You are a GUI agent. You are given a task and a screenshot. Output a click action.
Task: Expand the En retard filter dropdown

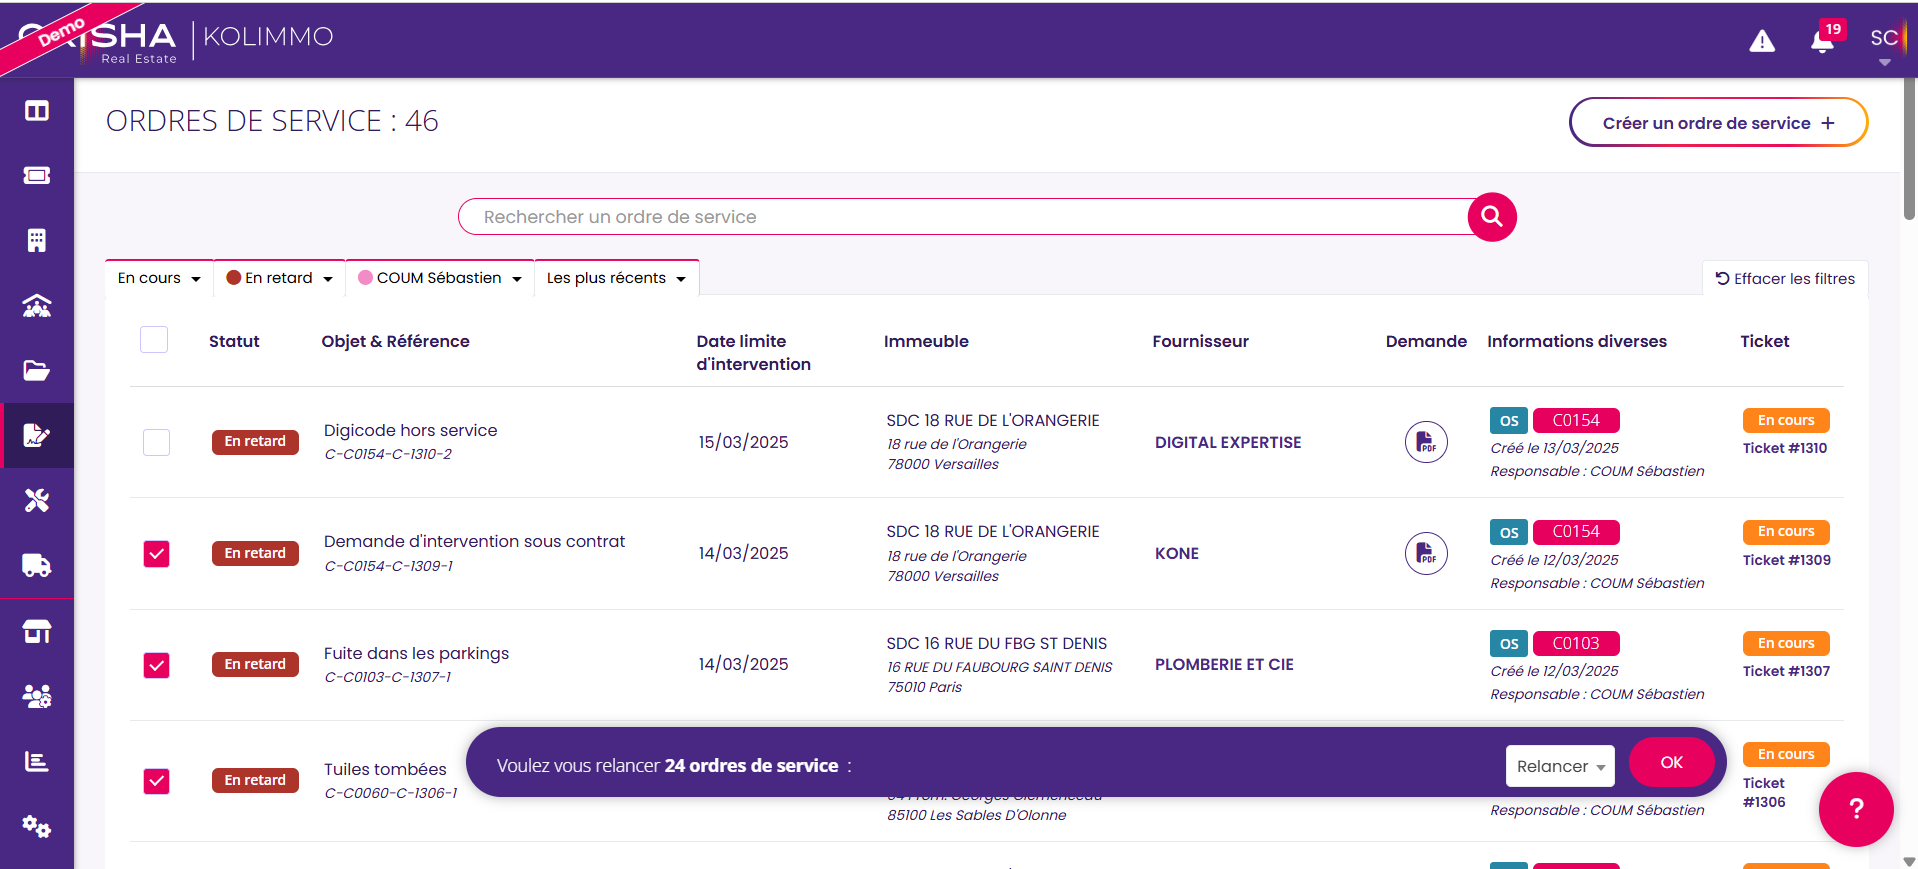click(279, 278)
